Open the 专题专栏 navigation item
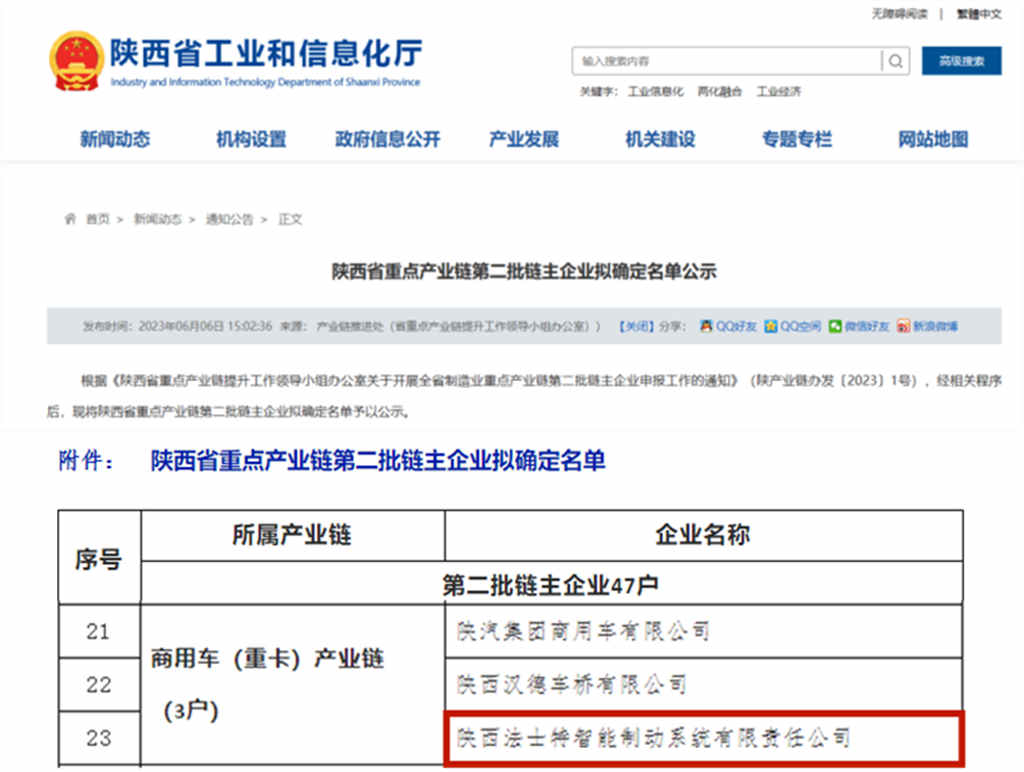The image size is (1024, 772). click(796, 140)
